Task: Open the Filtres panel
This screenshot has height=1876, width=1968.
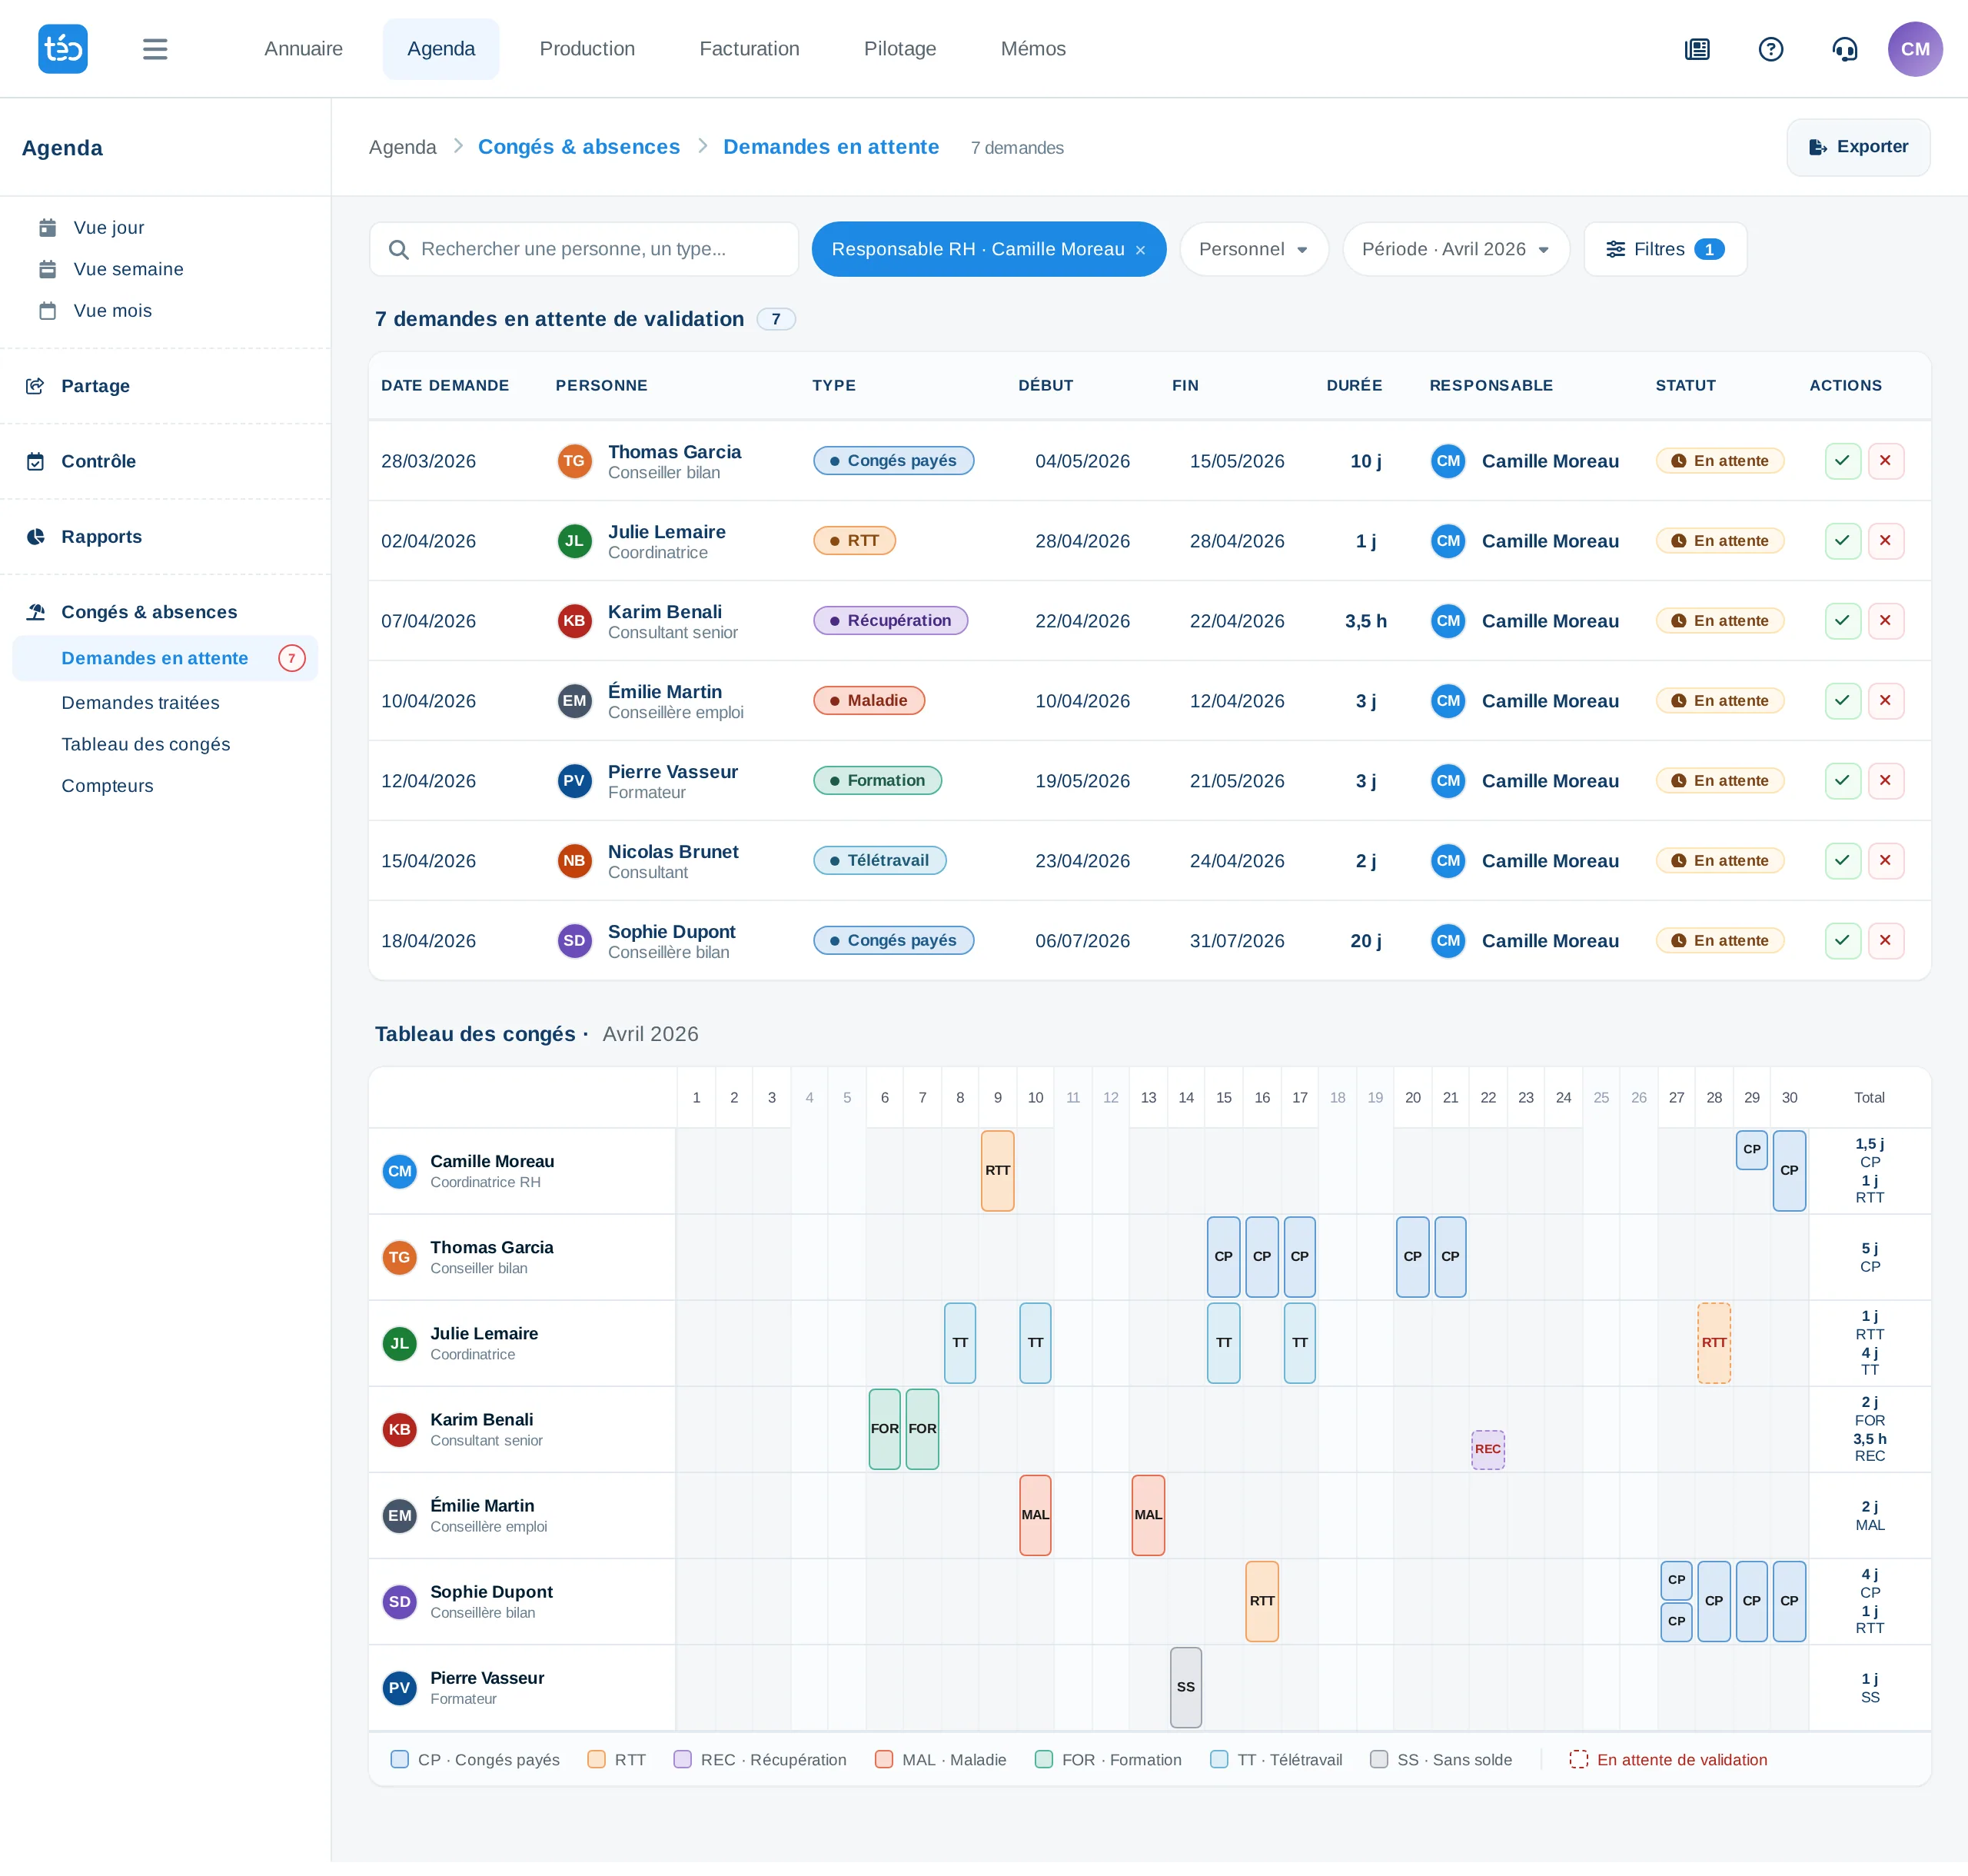Action: pyautogui.click(x=1665, y=249)
